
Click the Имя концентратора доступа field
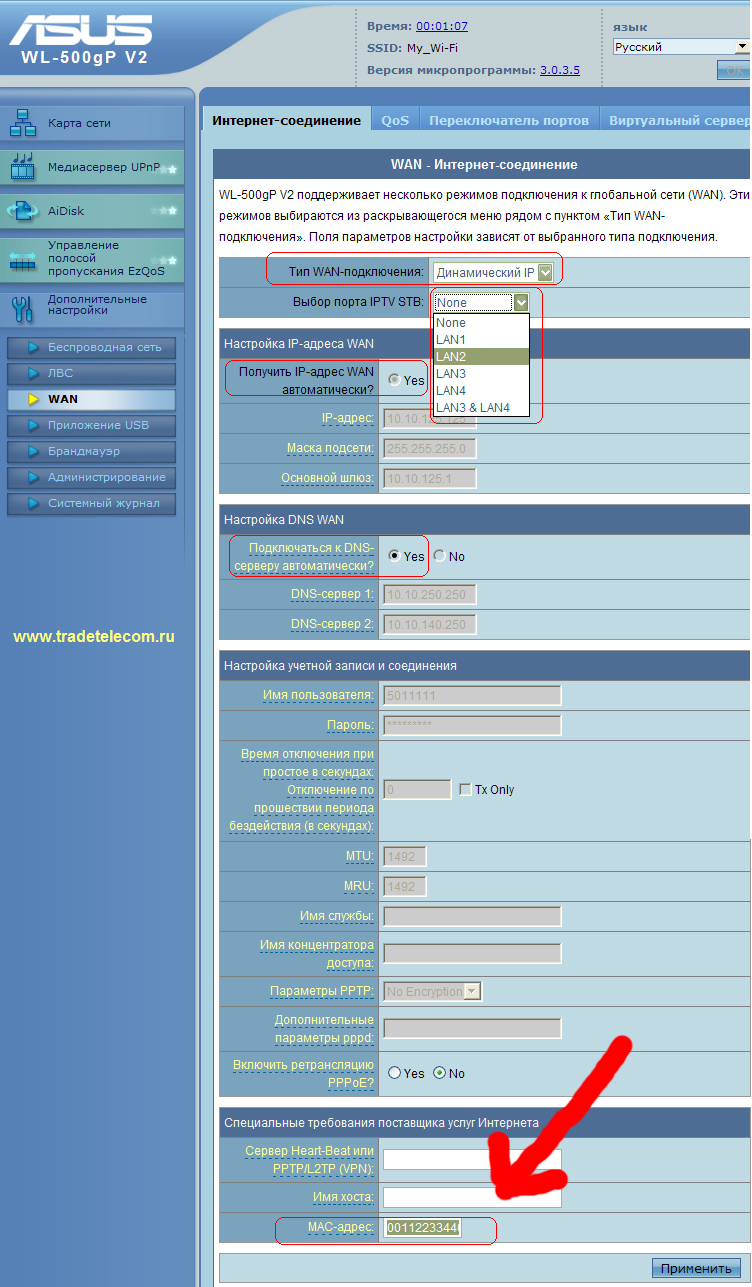click(472, 954)
